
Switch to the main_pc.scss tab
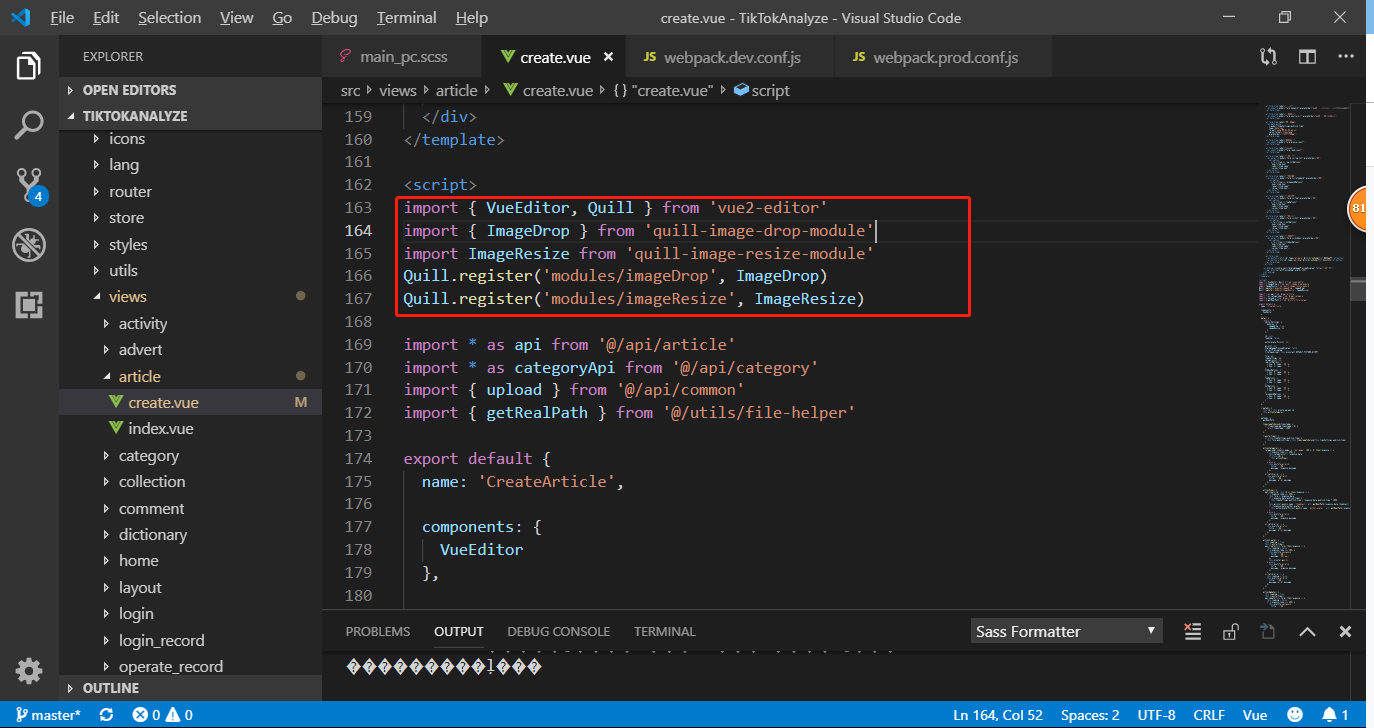click(402, 57)
